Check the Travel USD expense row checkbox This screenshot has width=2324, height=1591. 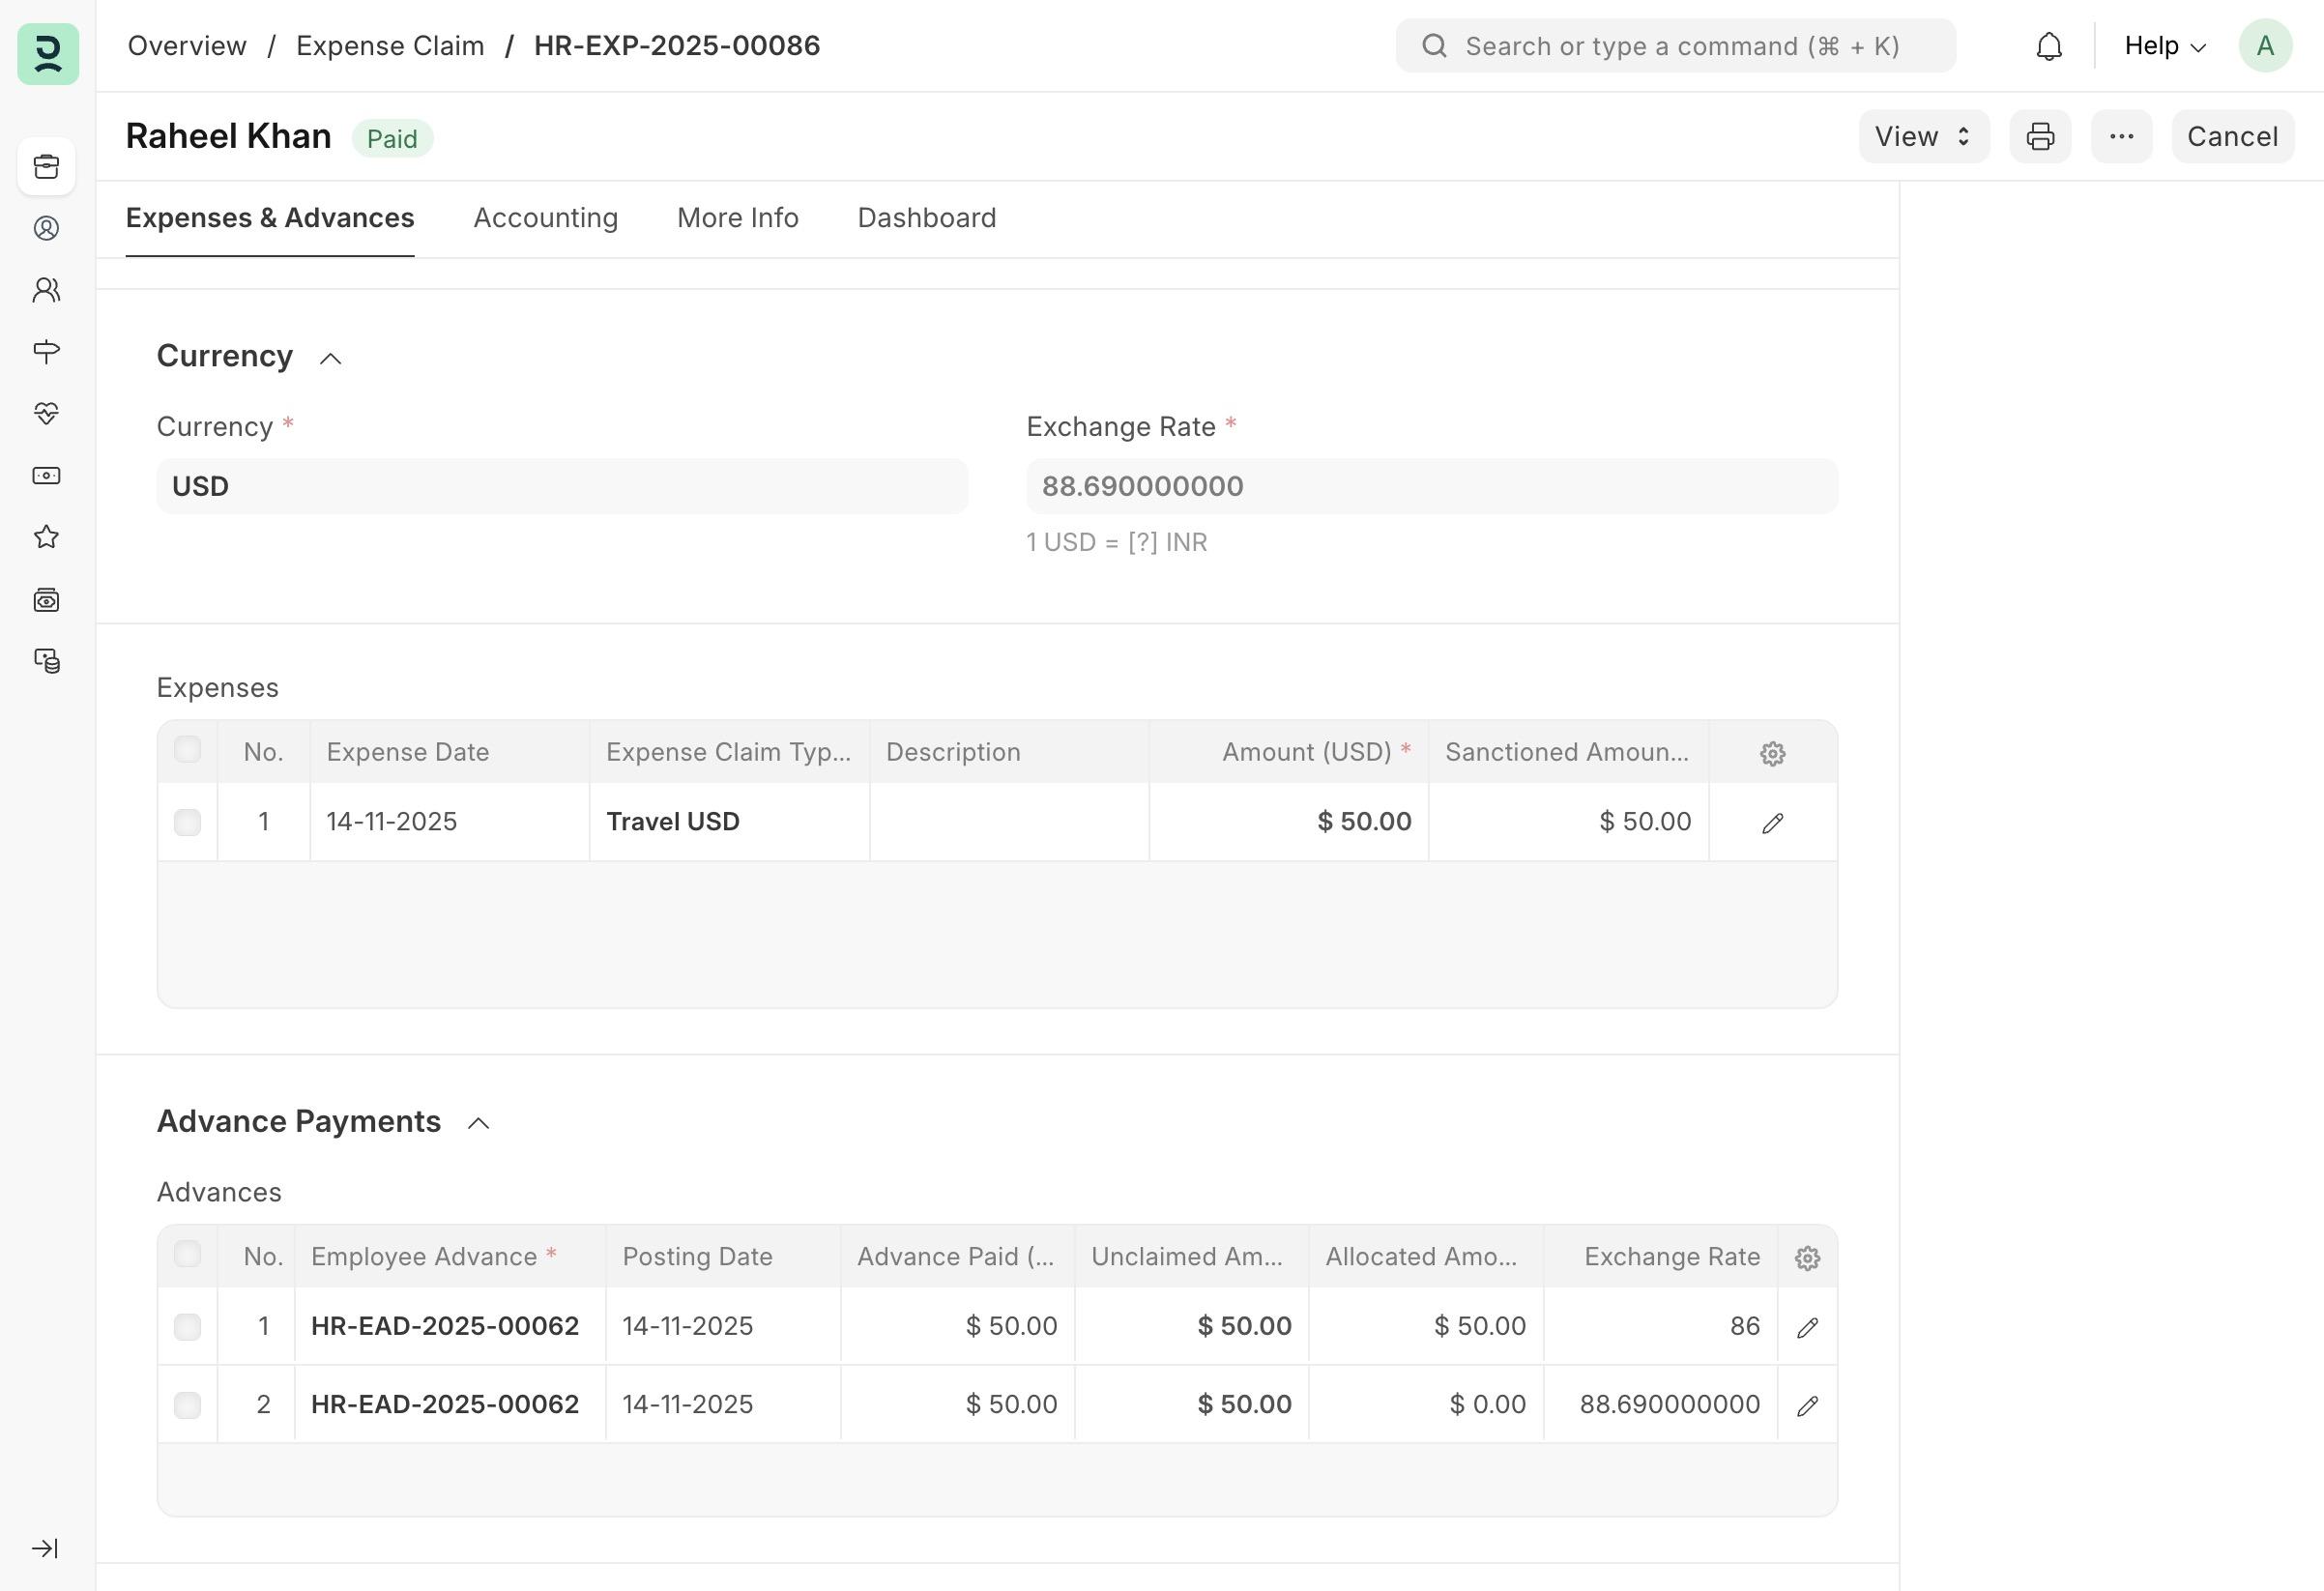click(x=187, y=823)
